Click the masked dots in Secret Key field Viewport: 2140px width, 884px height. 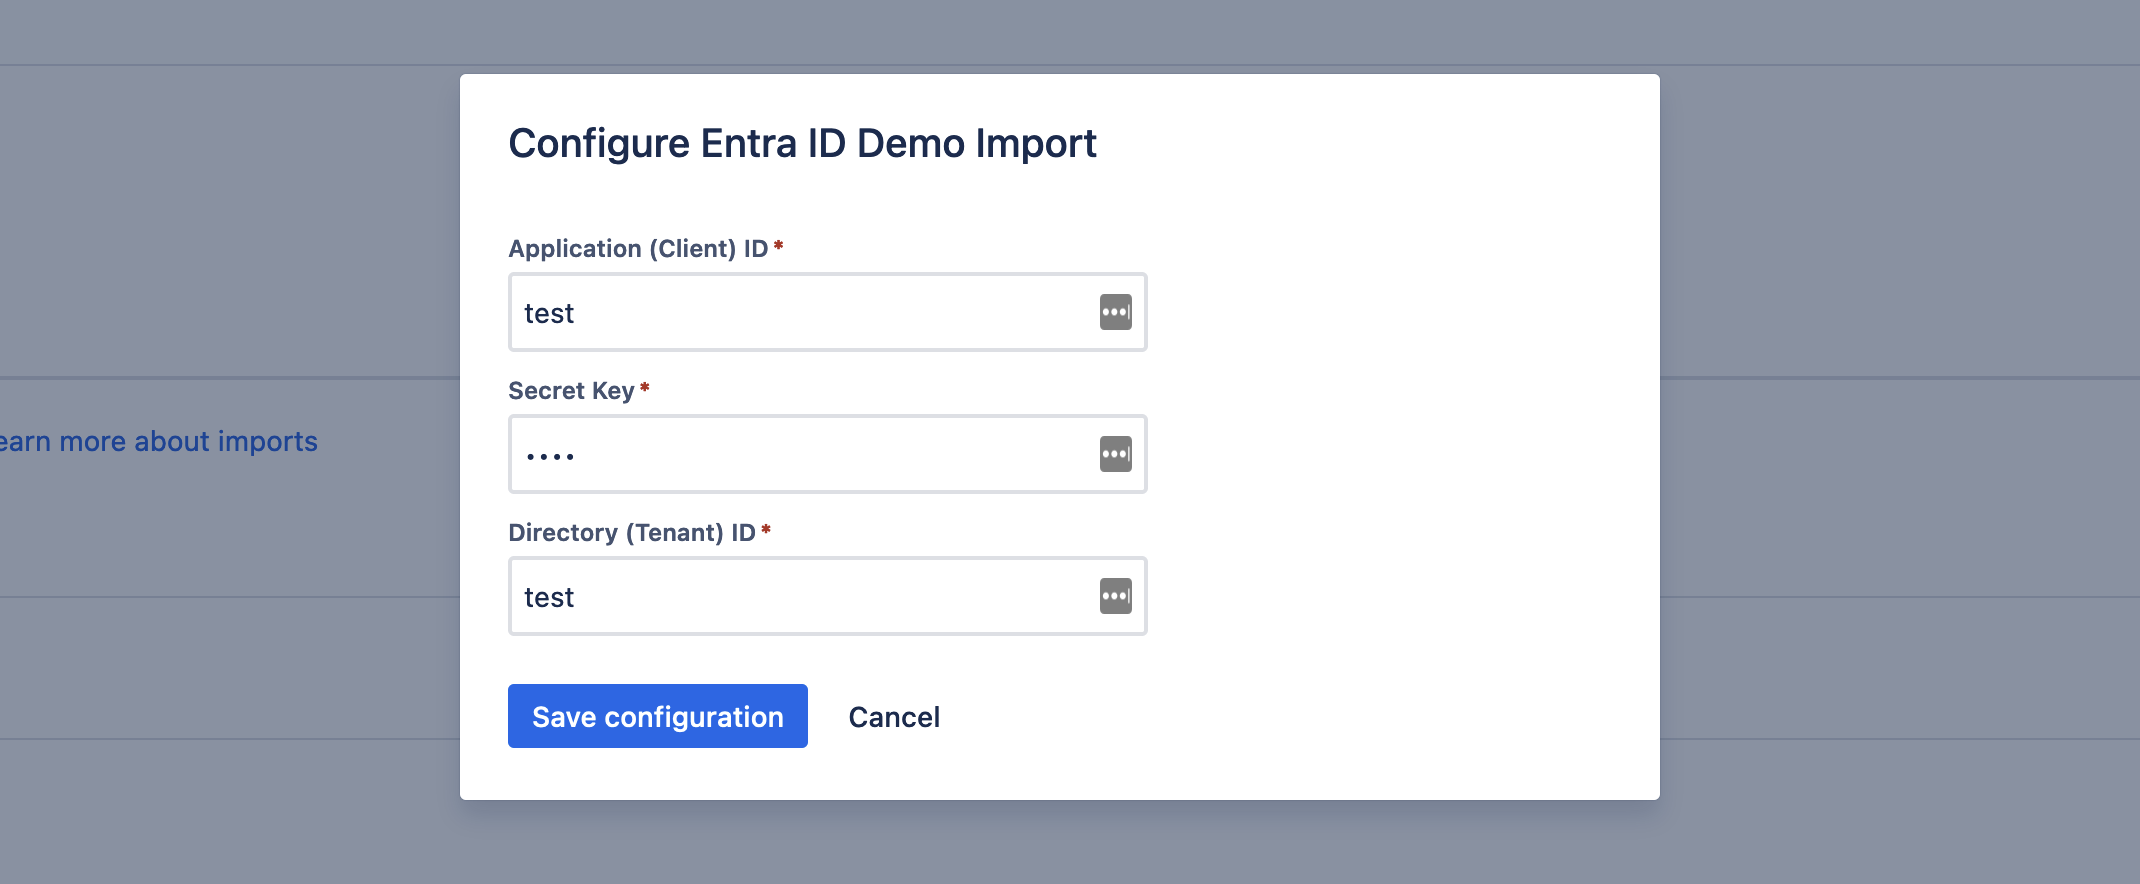[550, 457]
